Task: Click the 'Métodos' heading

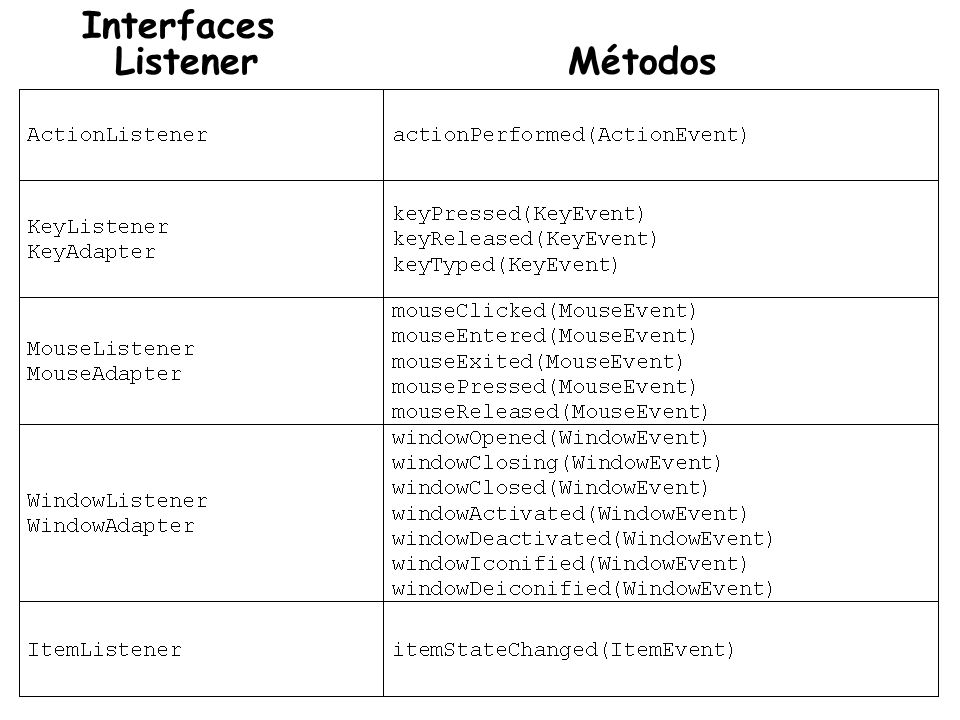Action: pos(642,61)
